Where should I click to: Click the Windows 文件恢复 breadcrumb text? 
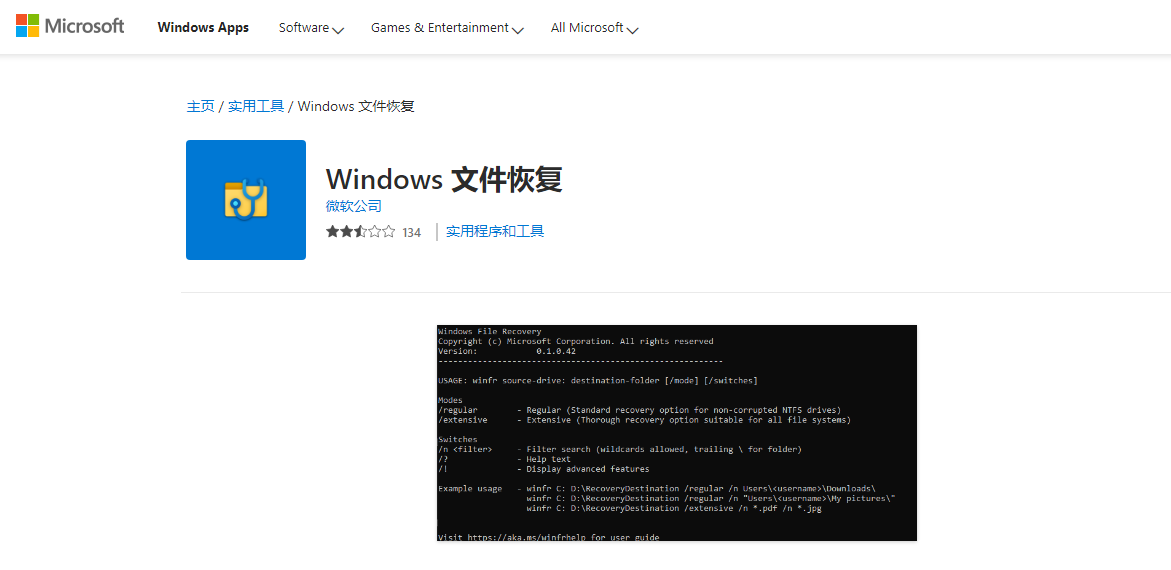point(356,106)
